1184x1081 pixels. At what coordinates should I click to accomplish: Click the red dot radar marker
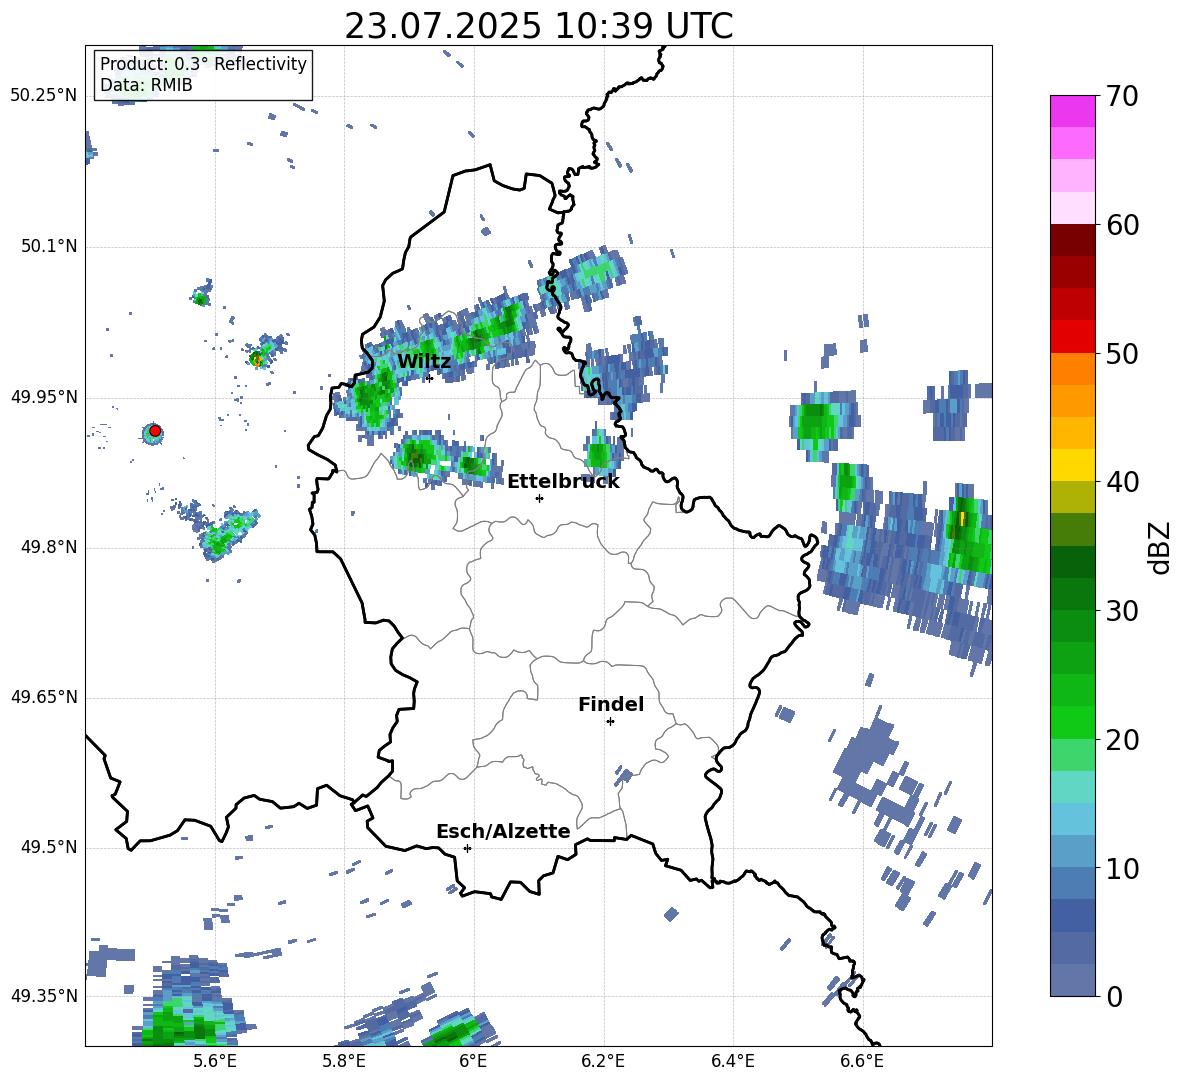[x=154, y=431]
